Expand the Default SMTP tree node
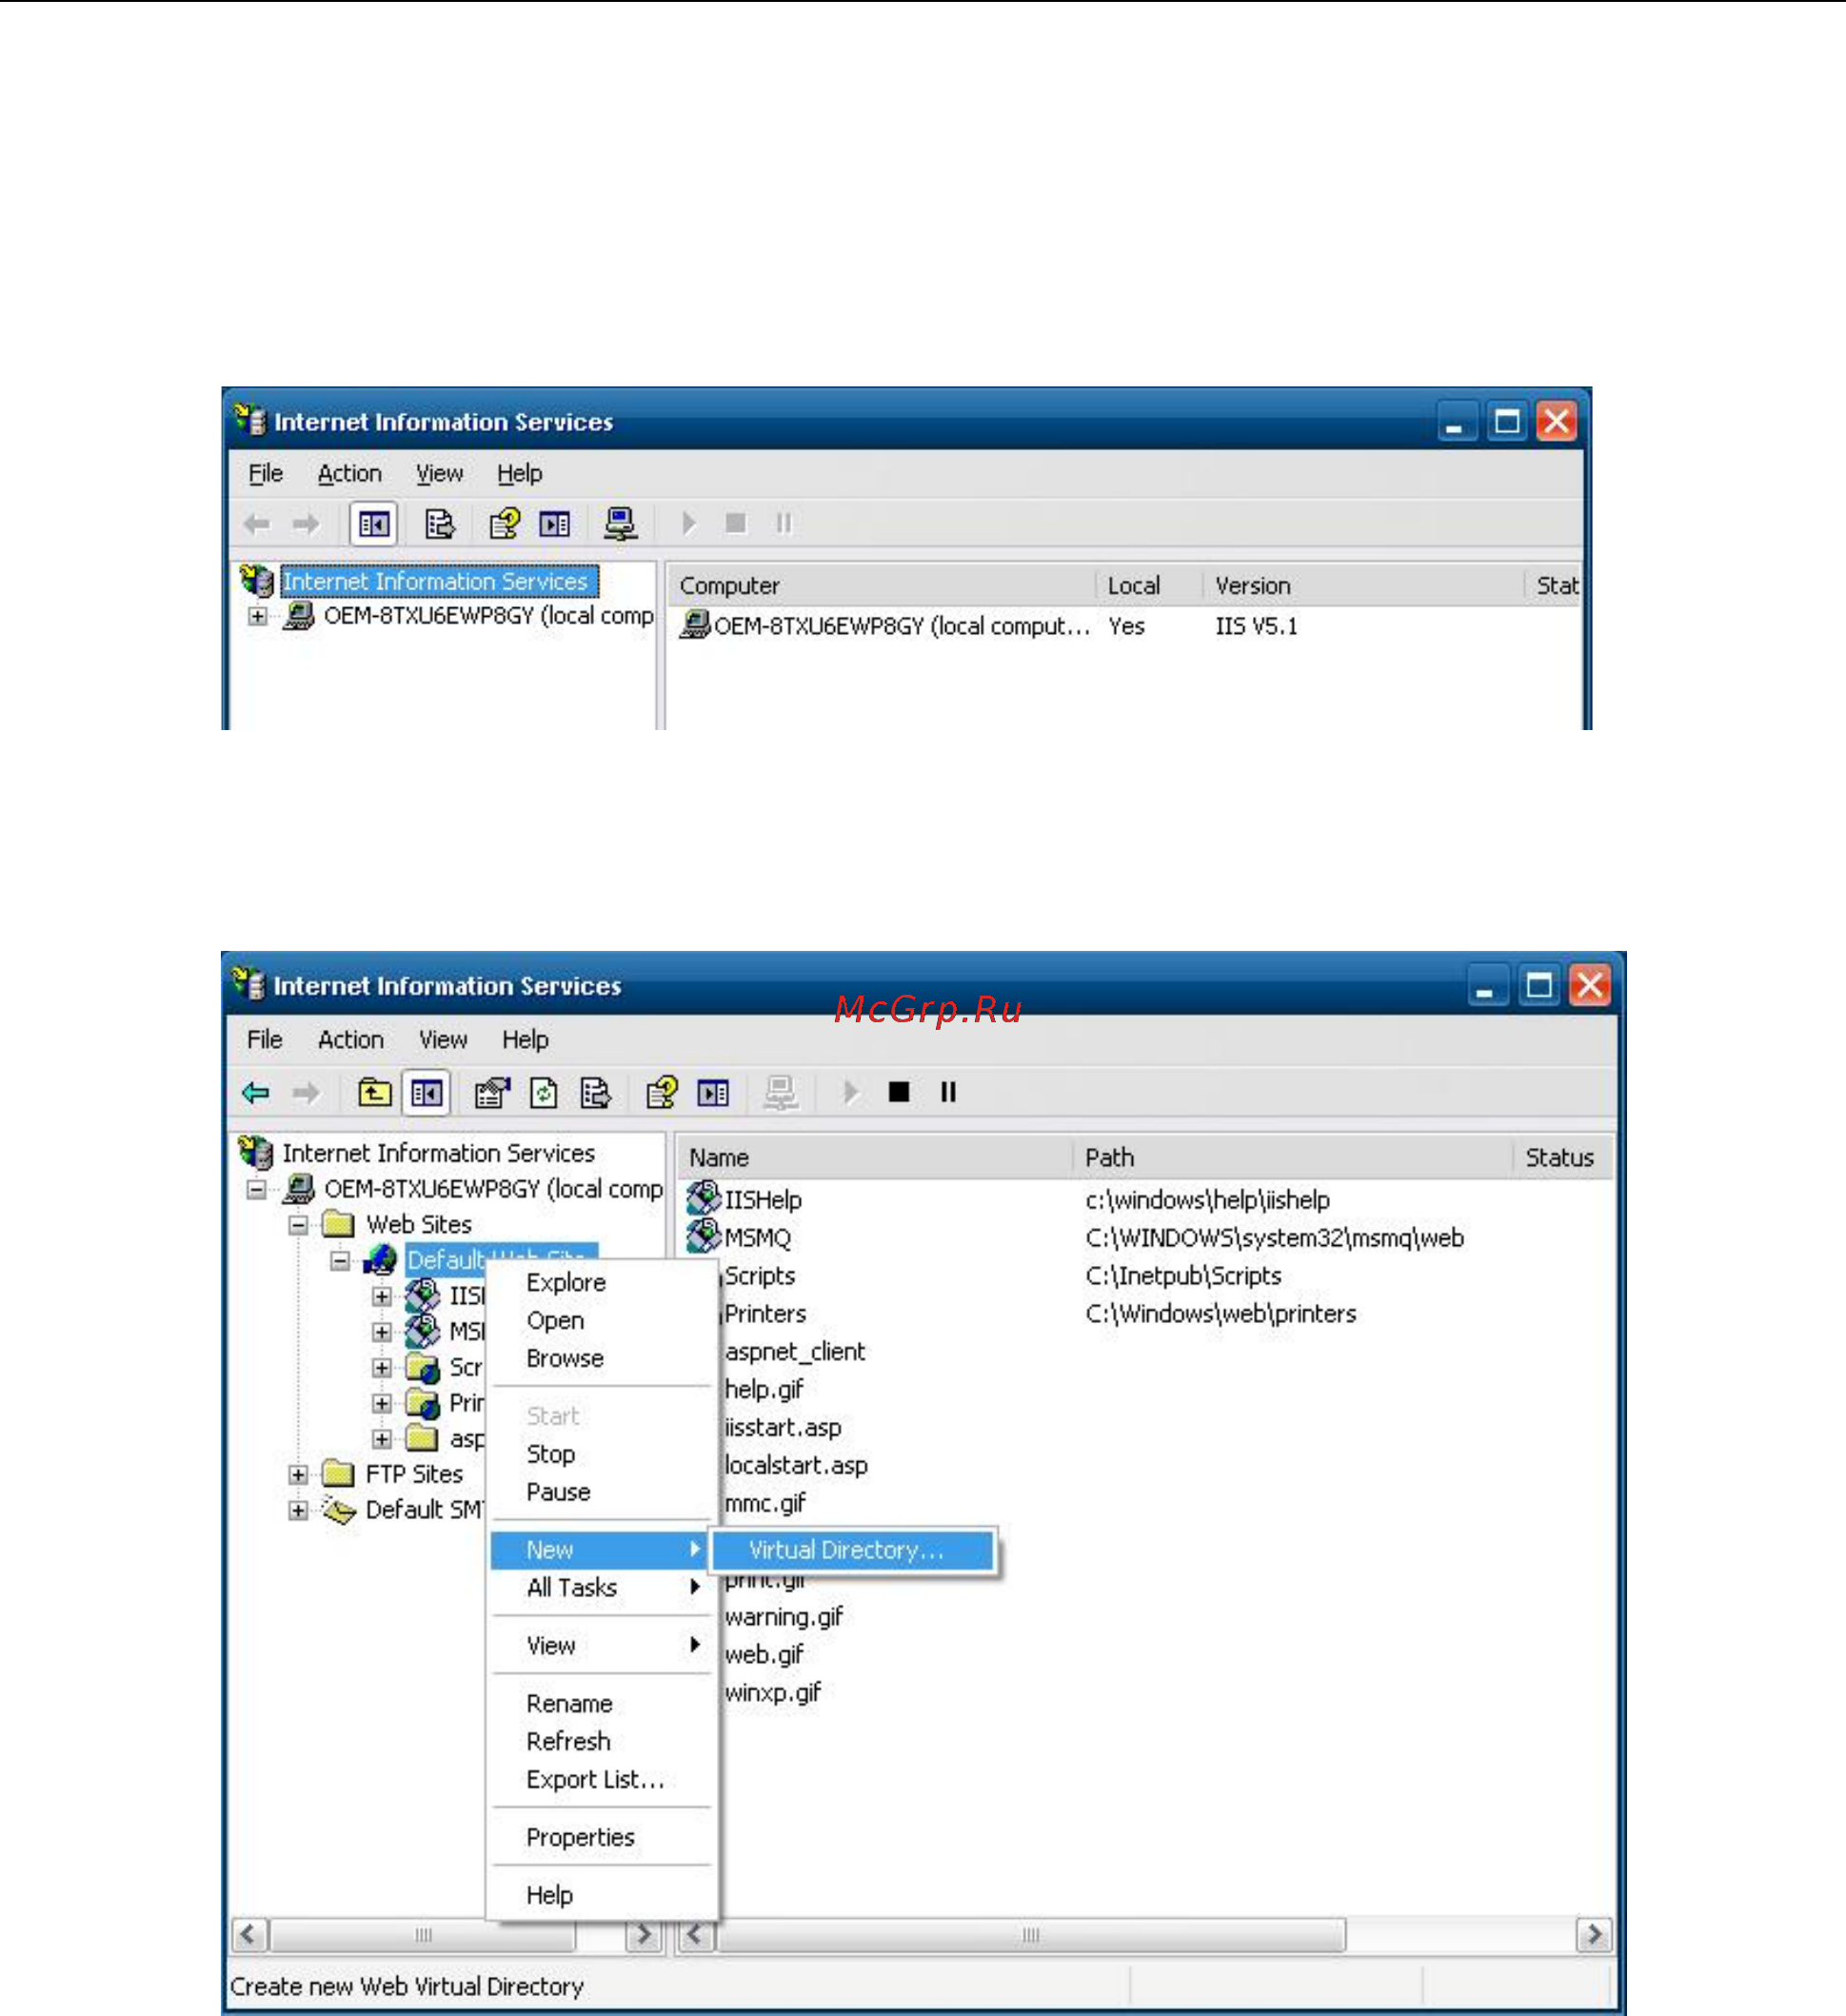Screen dimensions: 1846x2016 click(x=298, y=1511)
